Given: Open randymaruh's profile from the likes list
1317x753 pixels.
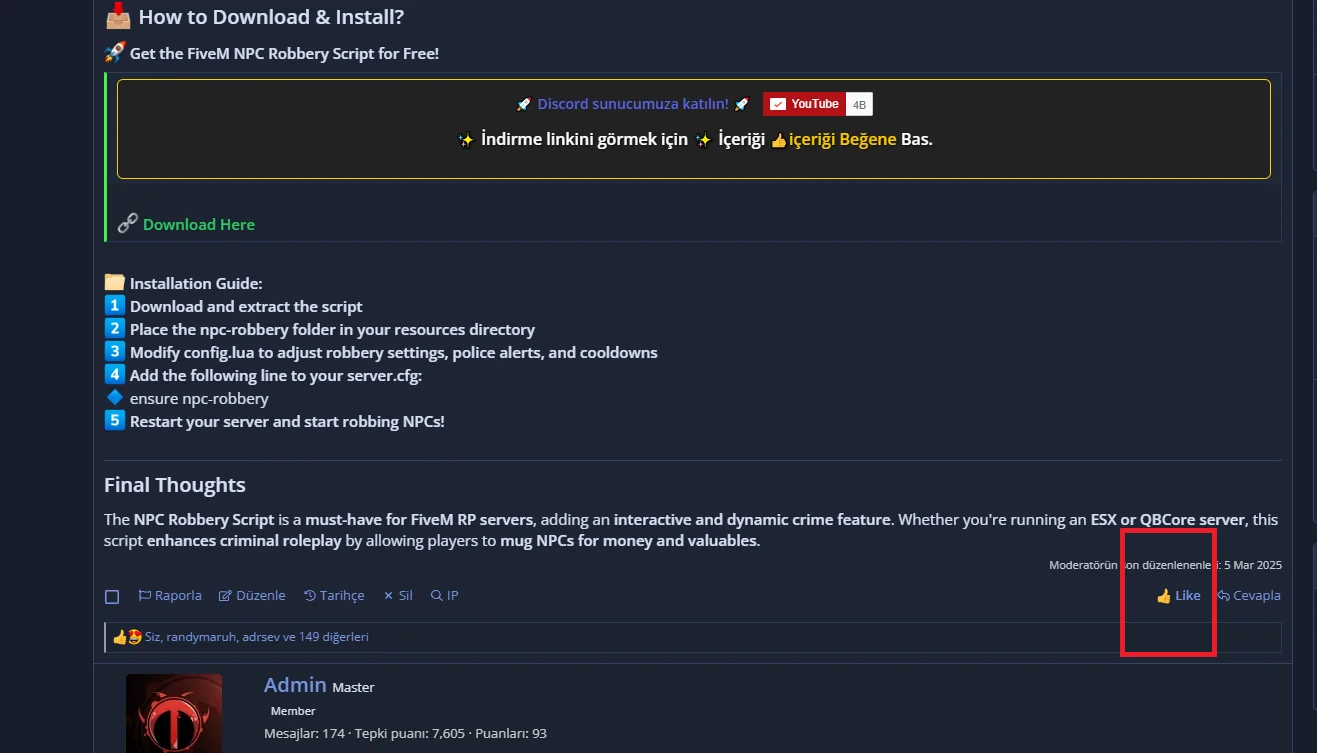Looking at the screenshot, I should (203, 636).
